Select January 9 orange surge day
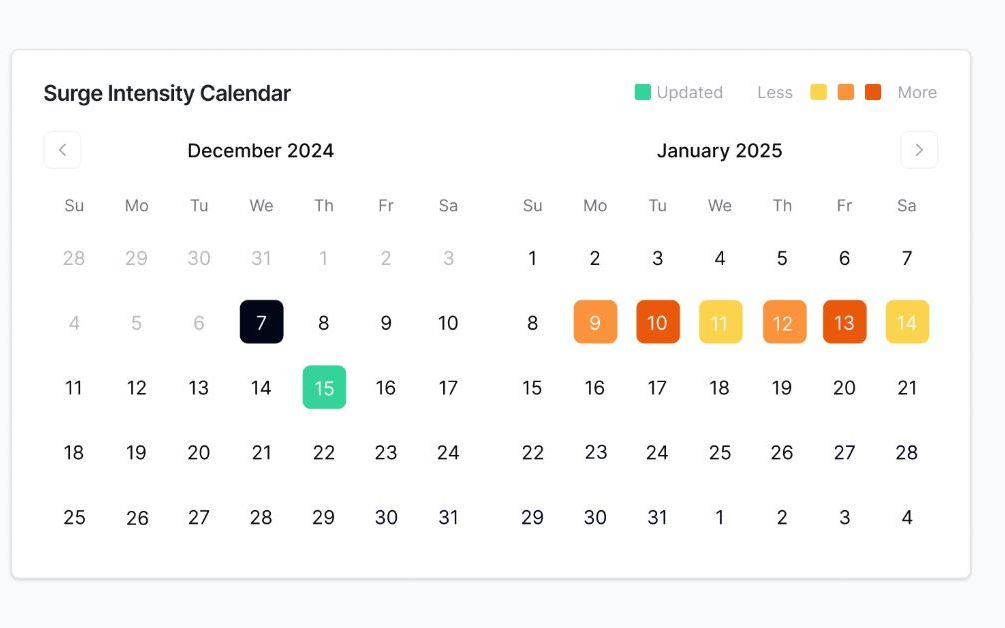The image size is (1005, 628). (595, 322)
